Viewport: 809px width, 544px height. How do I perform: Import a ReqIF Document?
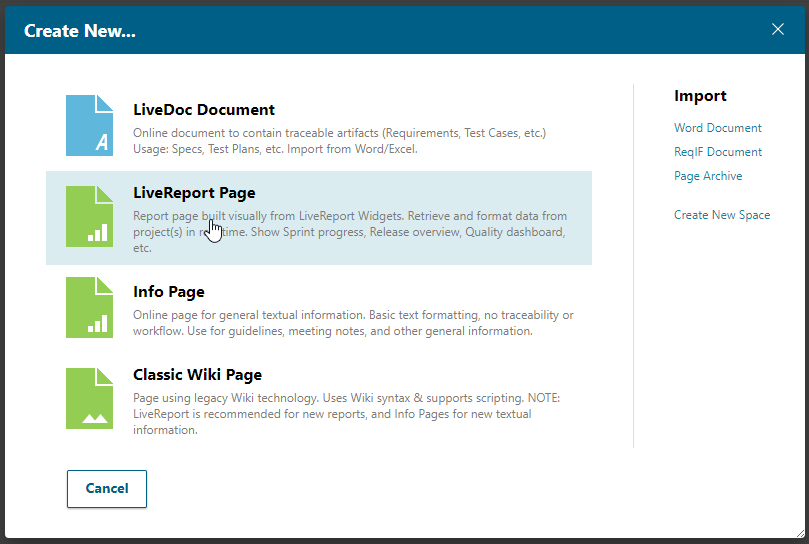718,152
